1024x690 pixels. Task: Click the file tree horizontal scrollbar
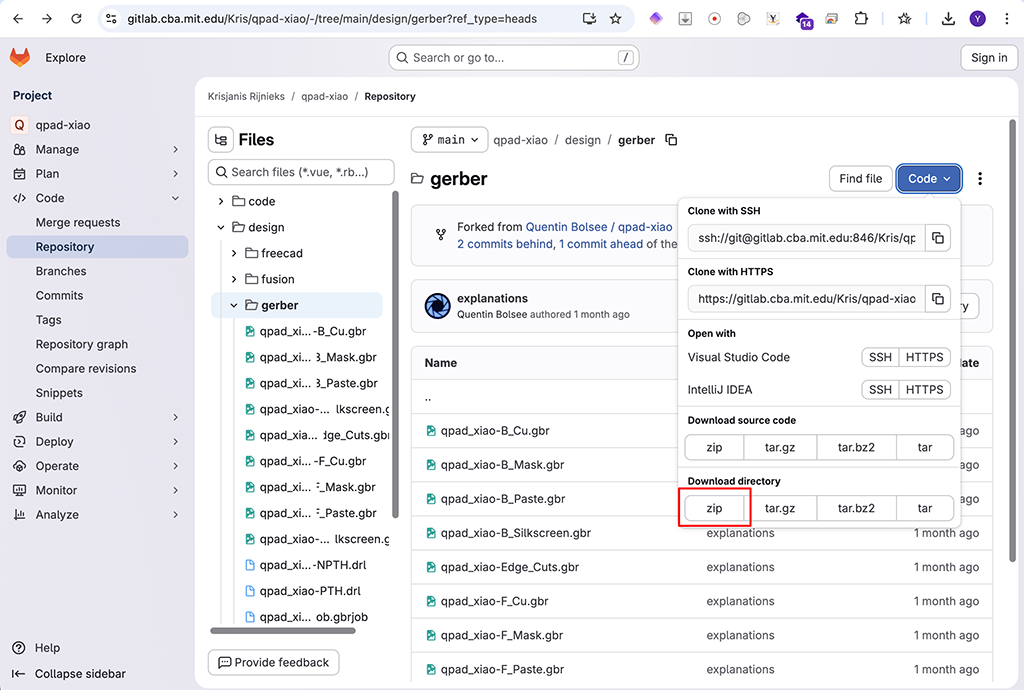coord(283,631)
